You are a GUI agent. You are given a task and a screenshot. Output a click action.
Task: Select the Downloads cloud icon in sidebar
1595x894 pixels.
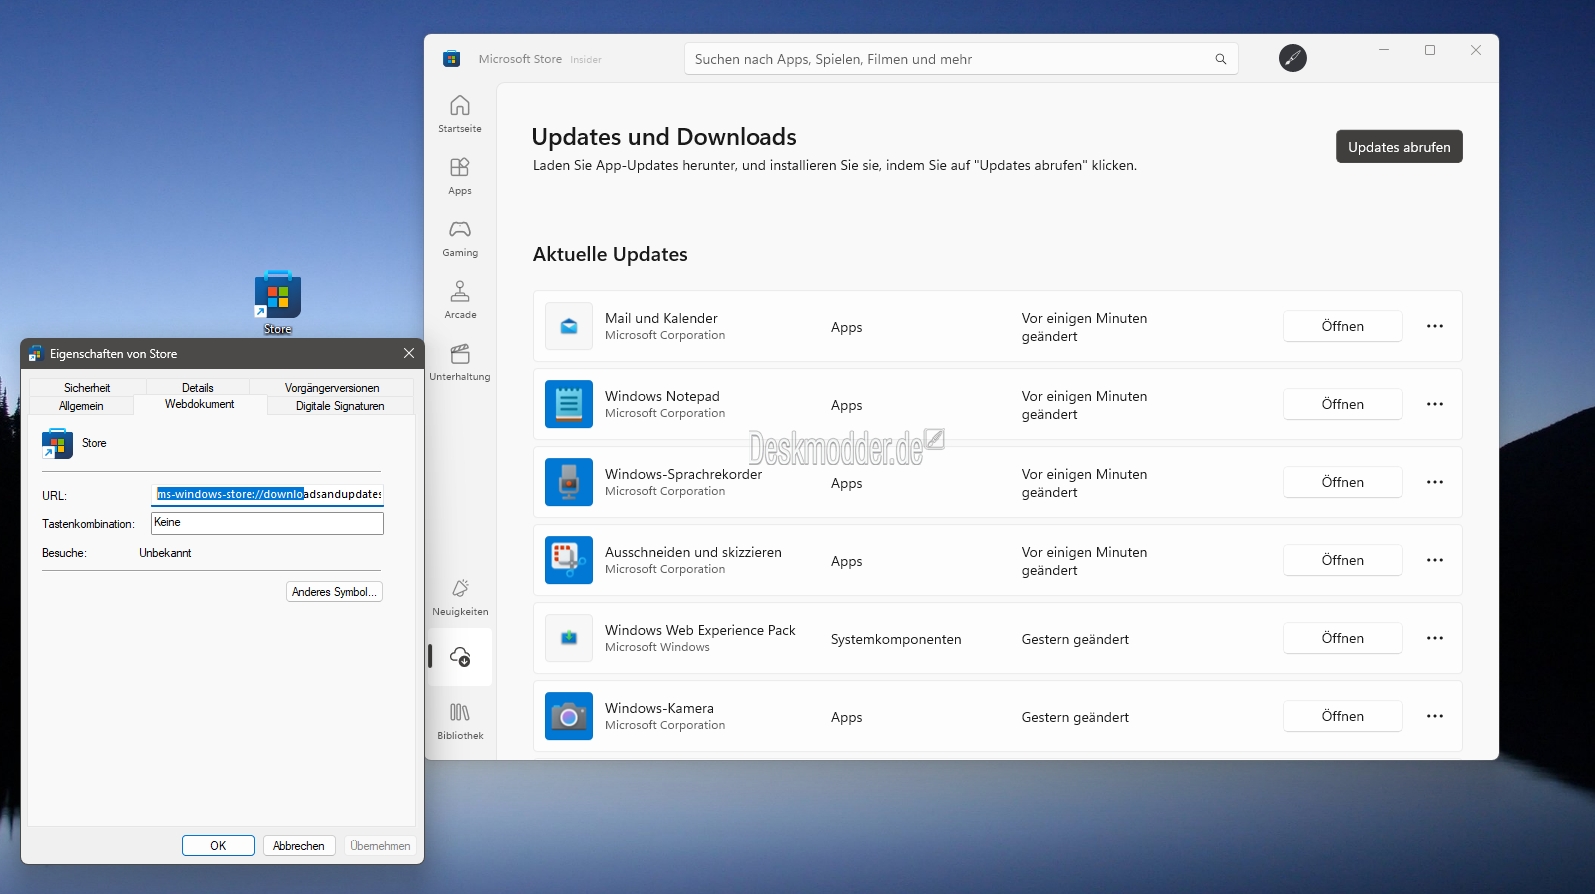coord(460,657)
